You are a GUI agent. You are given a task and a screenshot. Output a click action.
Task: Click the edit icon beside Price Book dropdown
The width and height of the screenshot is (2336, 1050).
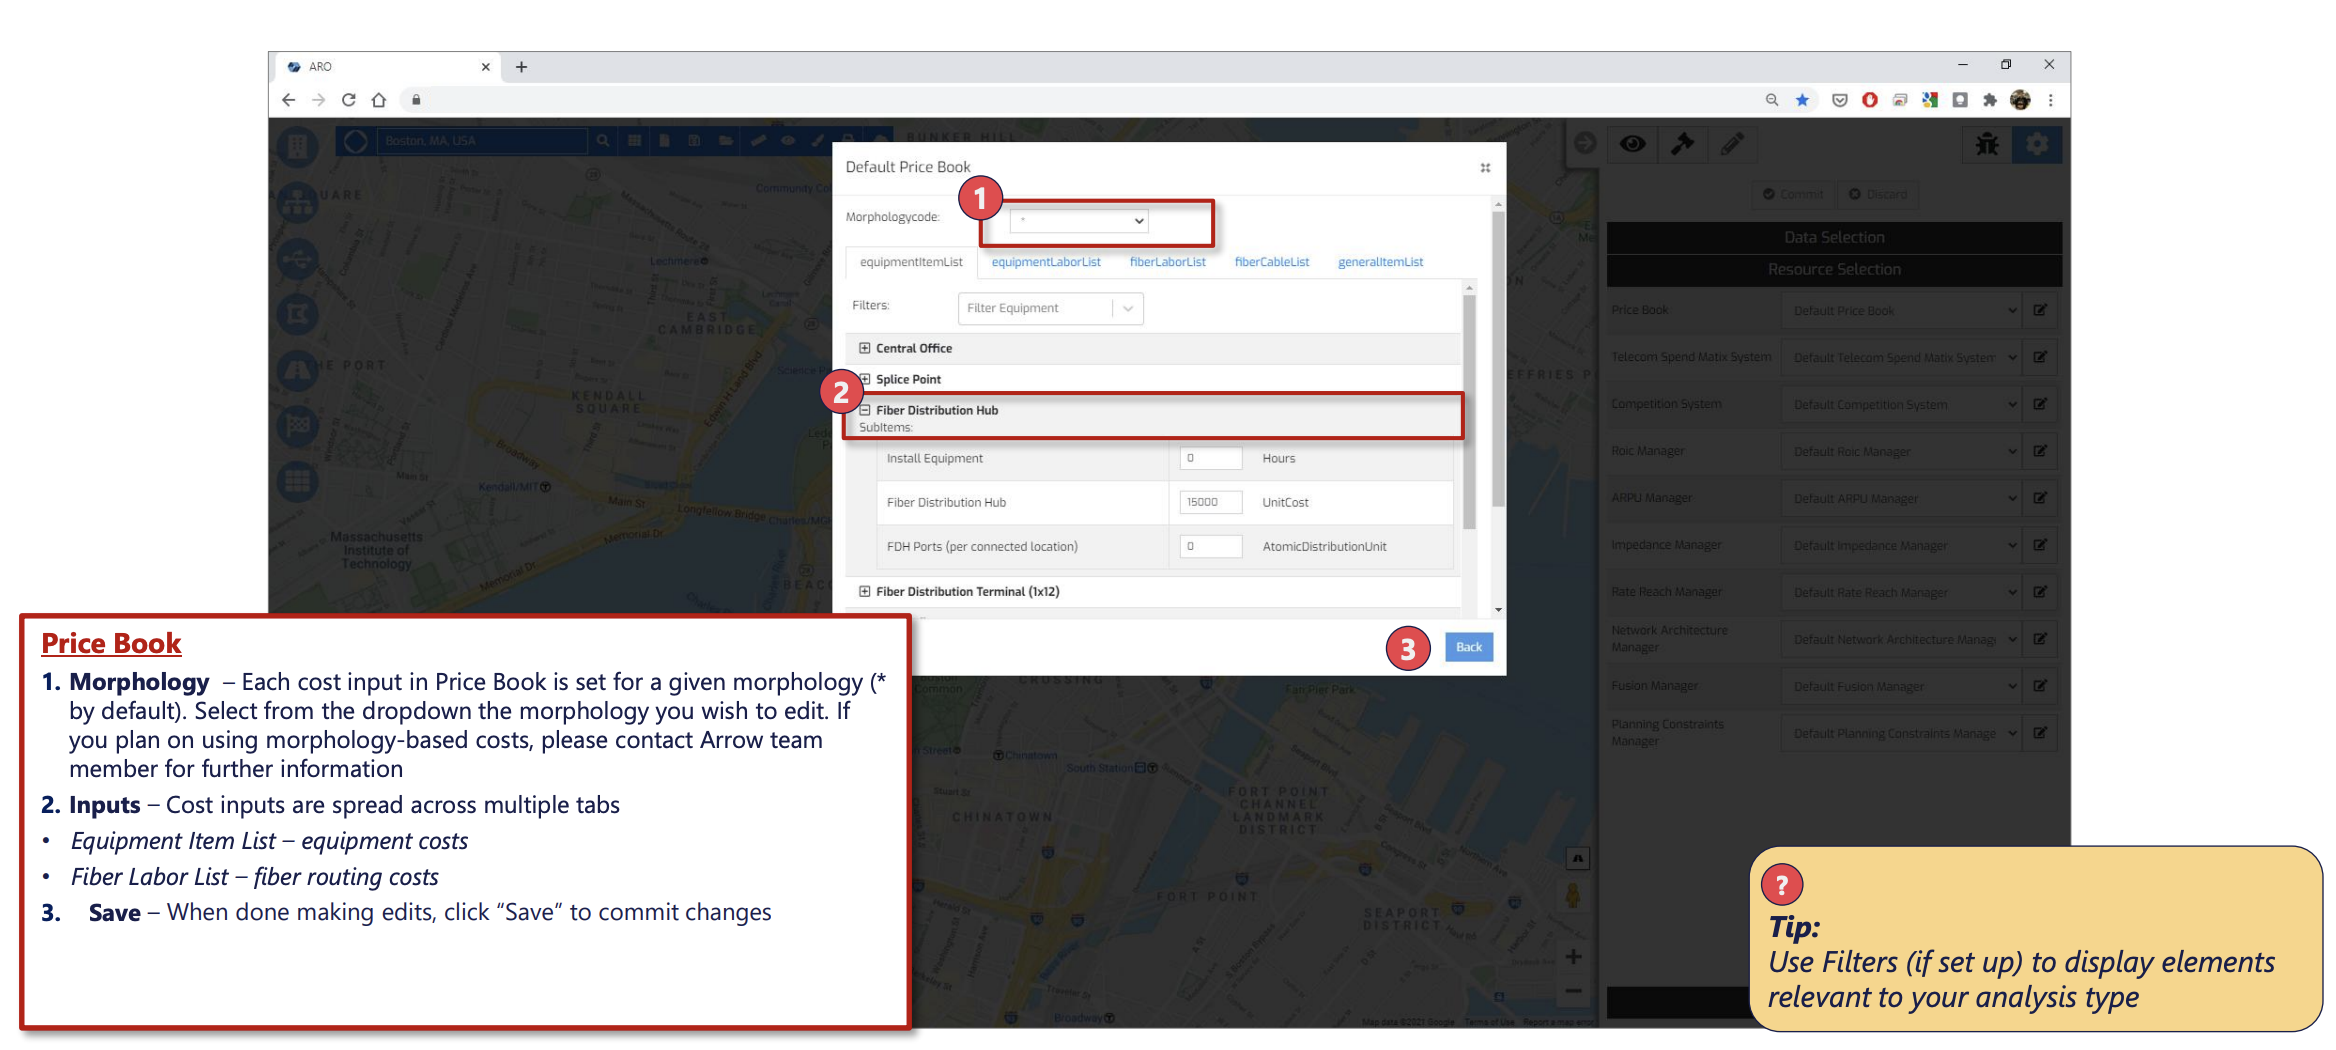click(x=2040, y=310)
